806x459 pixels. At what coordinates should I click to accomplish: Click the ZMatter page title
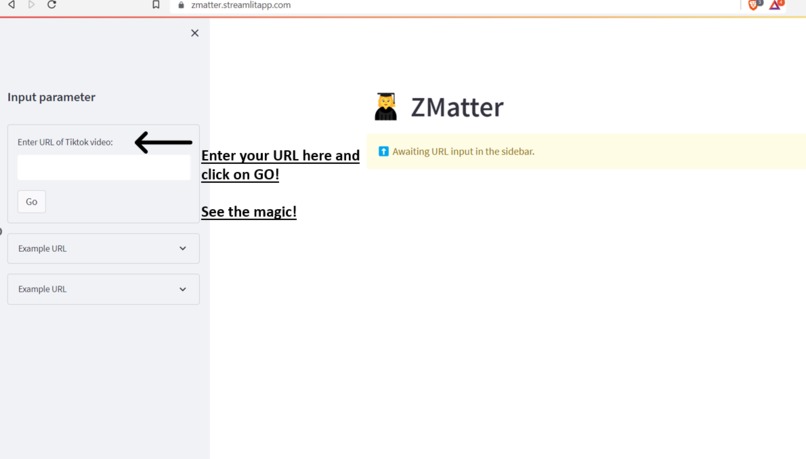click(x=457, y=107)
